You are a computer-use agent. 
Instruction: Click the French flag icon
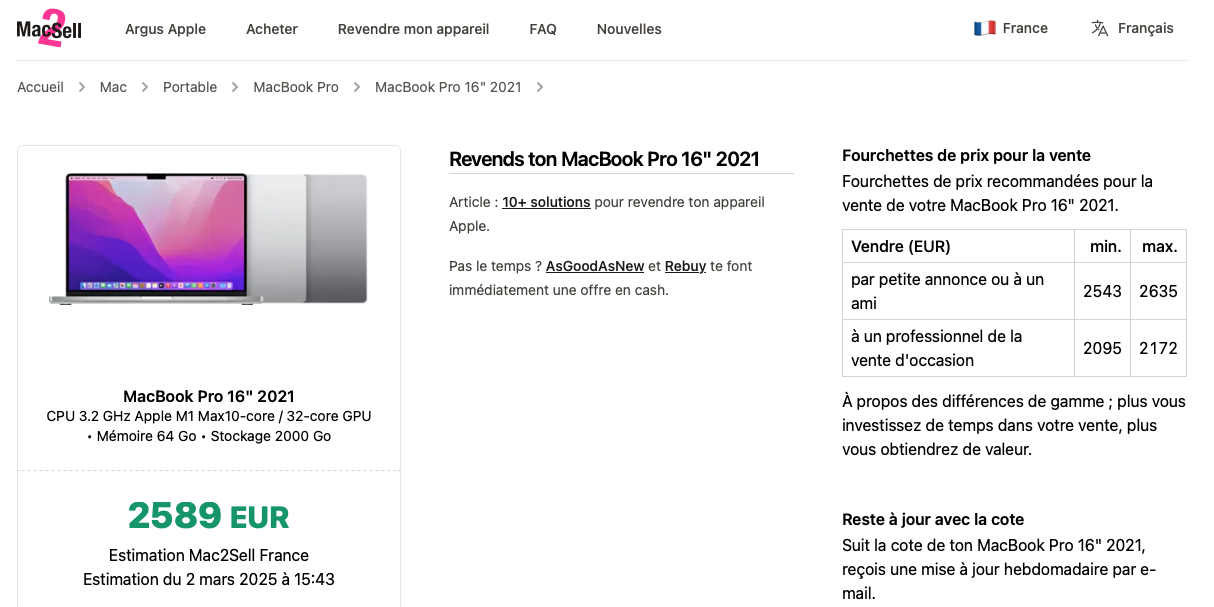point(984,28)
